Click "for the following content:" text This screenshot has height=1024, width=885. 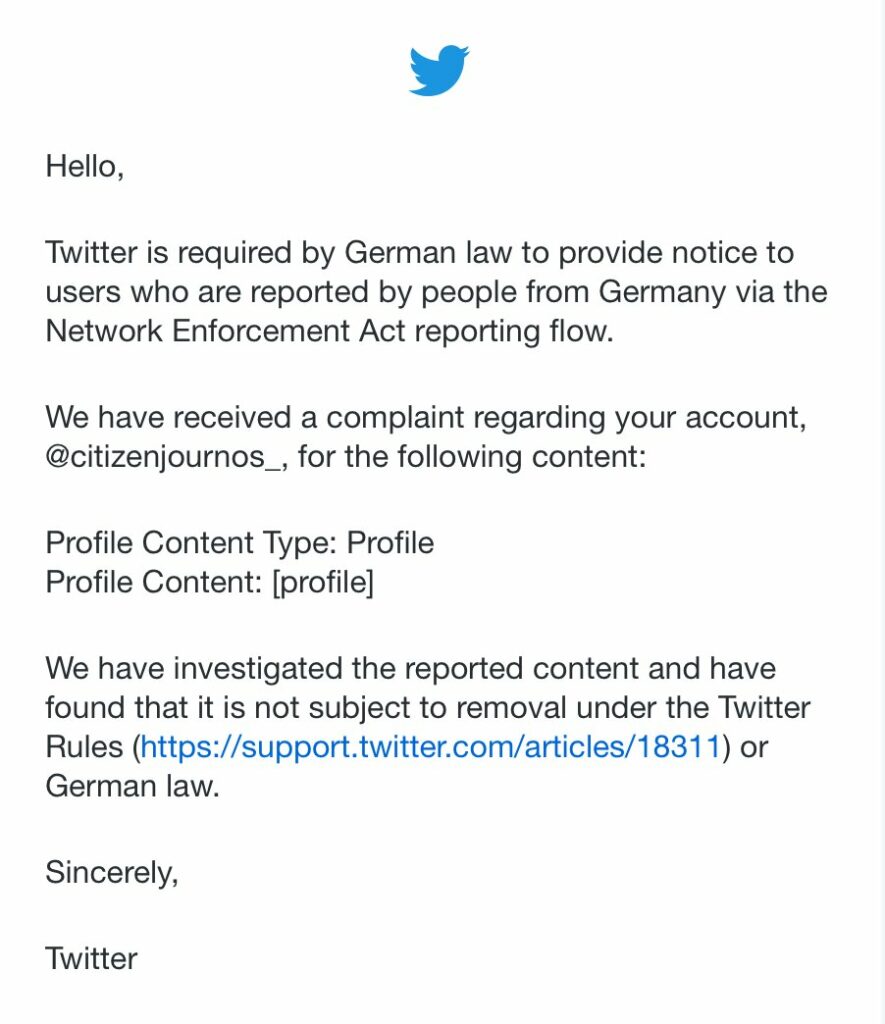click(x=472, y=456)
